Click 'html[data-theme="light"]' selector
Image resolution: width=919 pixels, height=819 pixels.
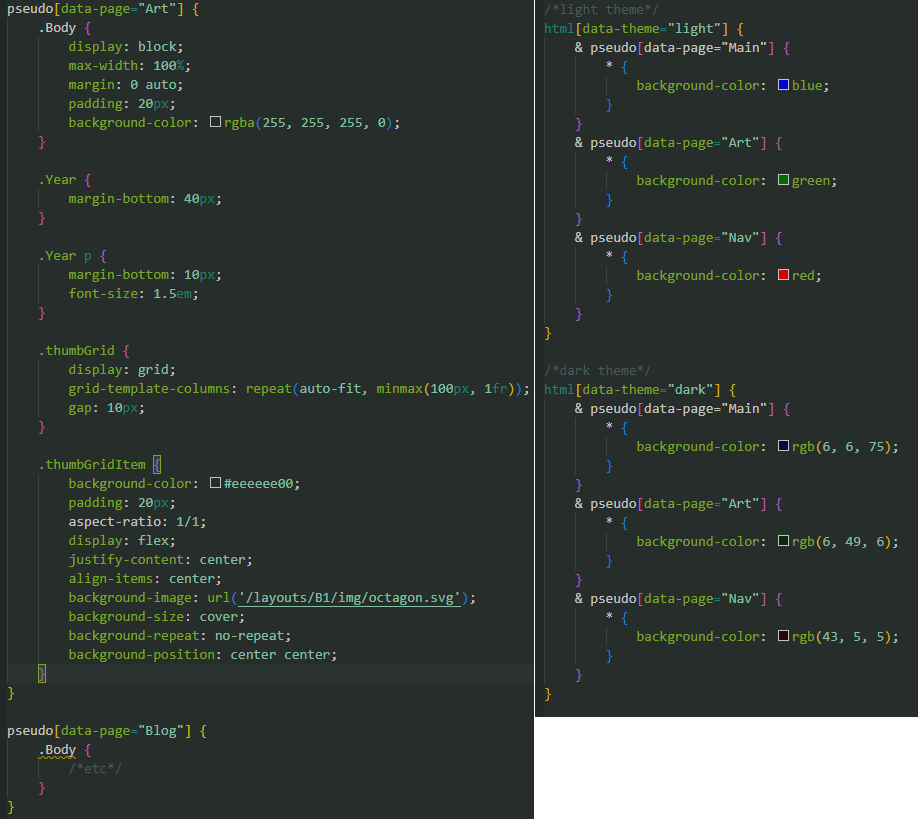pyautogui.click(x=636, y=29)
